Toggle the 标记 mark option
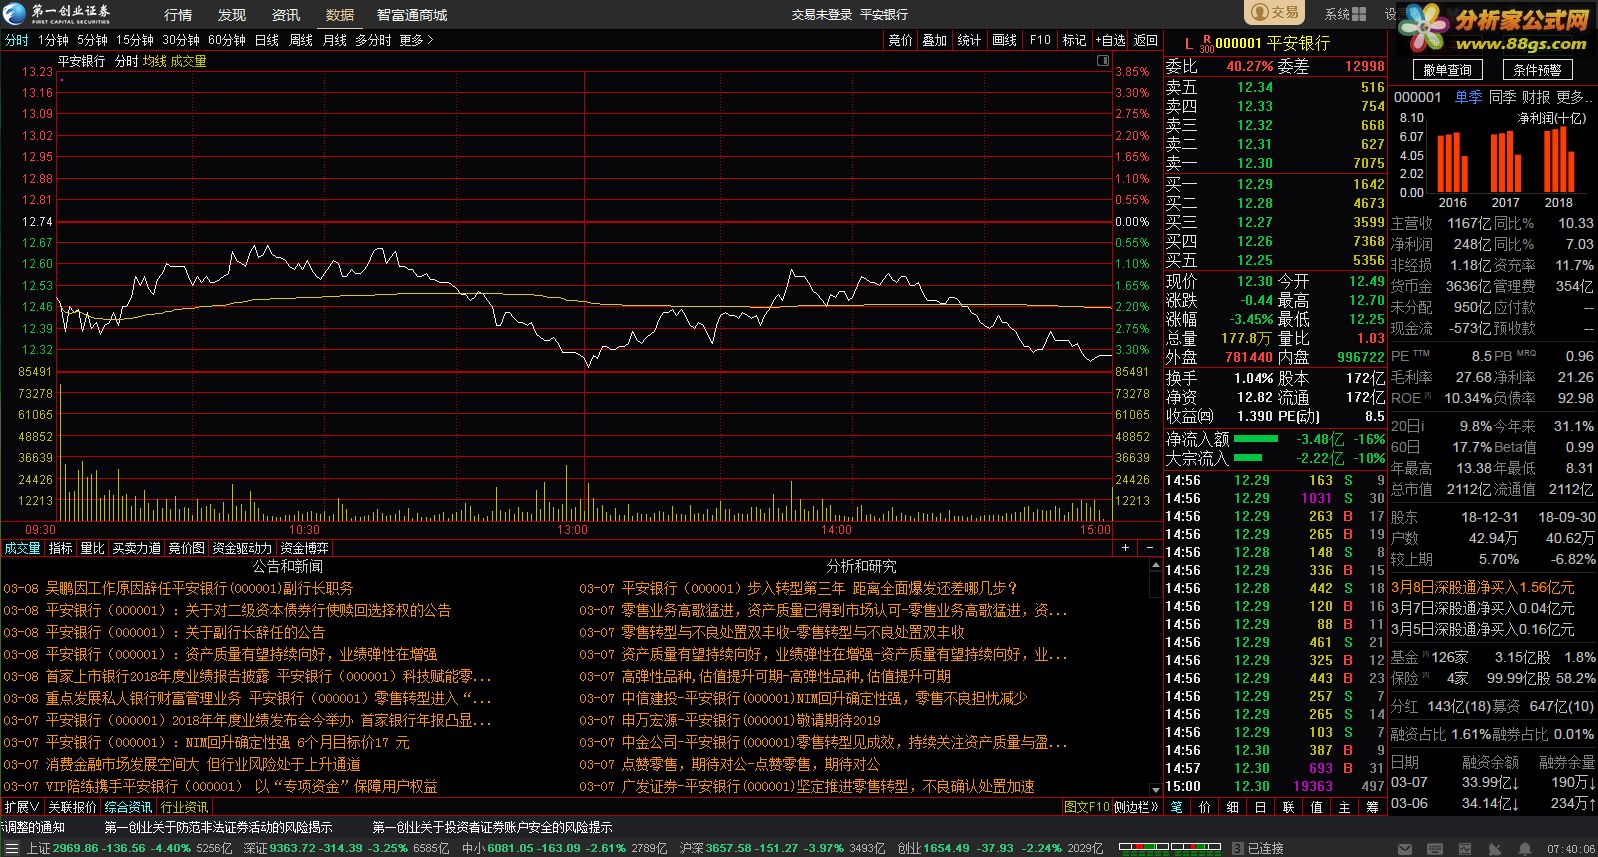The width and height of the screenshot is (1598, 857). coord(1075,40)
